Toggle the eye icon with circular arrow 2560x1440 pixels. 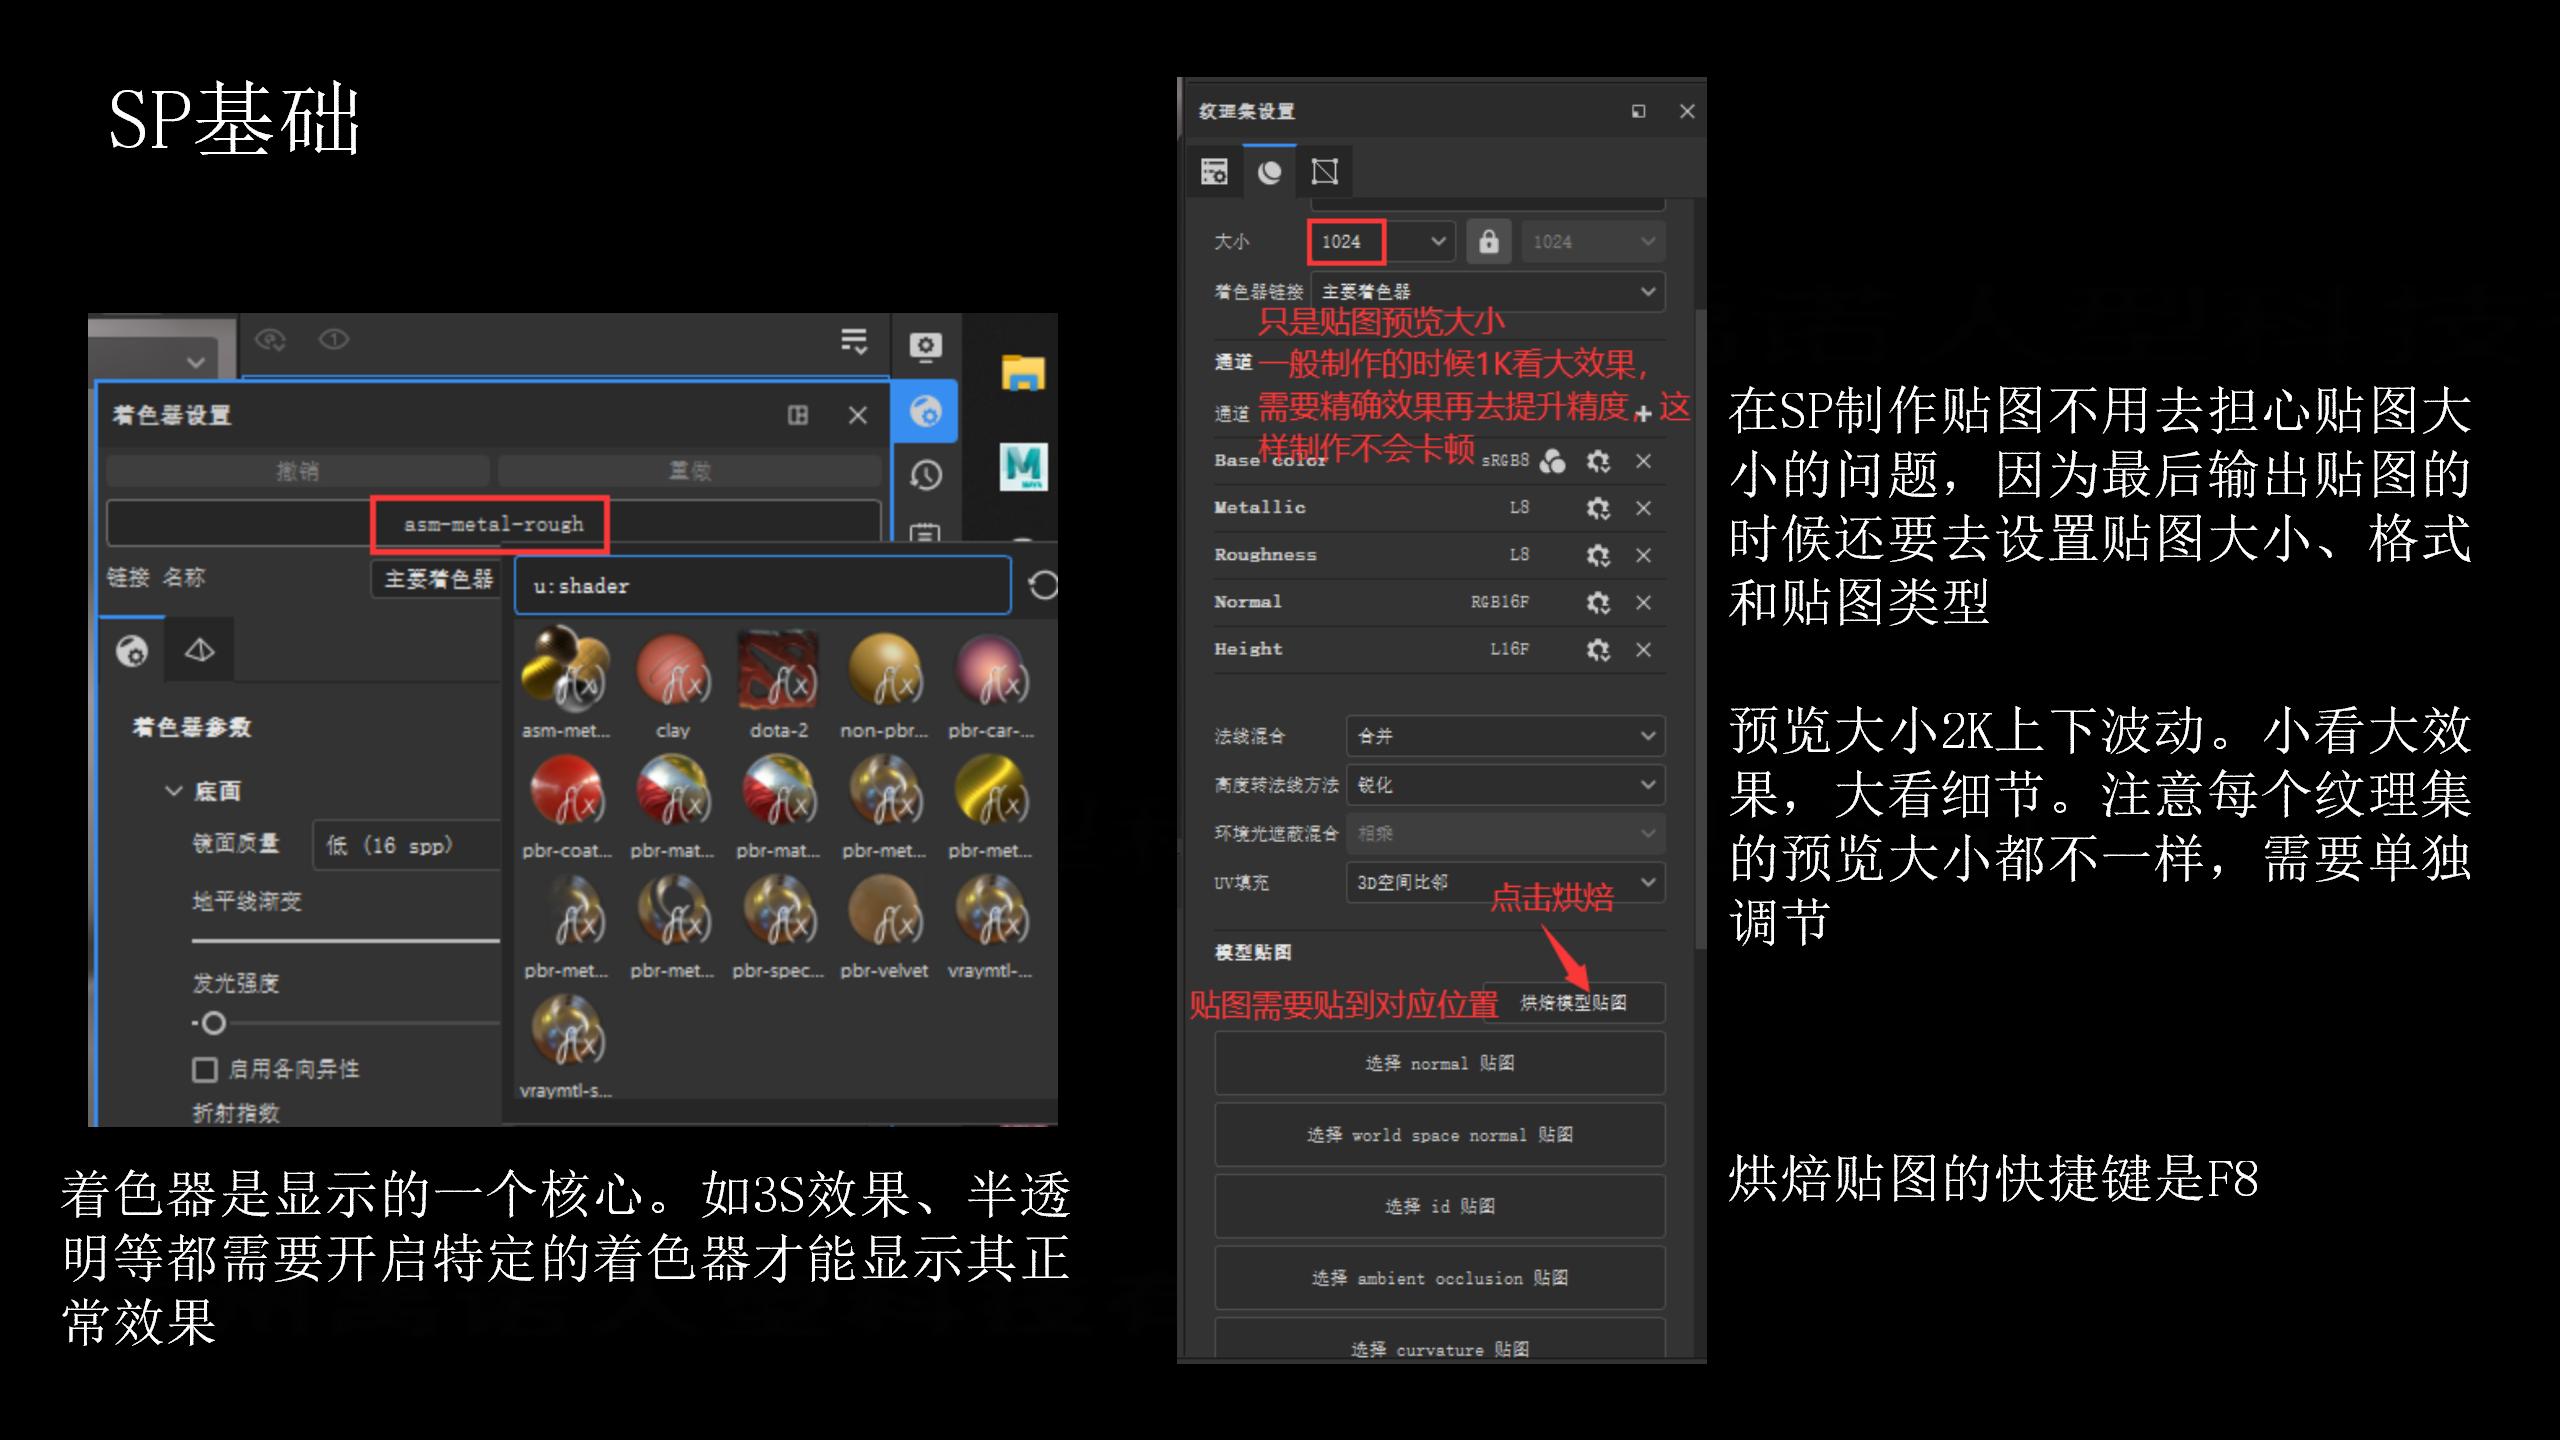click(x=270, y=340)
